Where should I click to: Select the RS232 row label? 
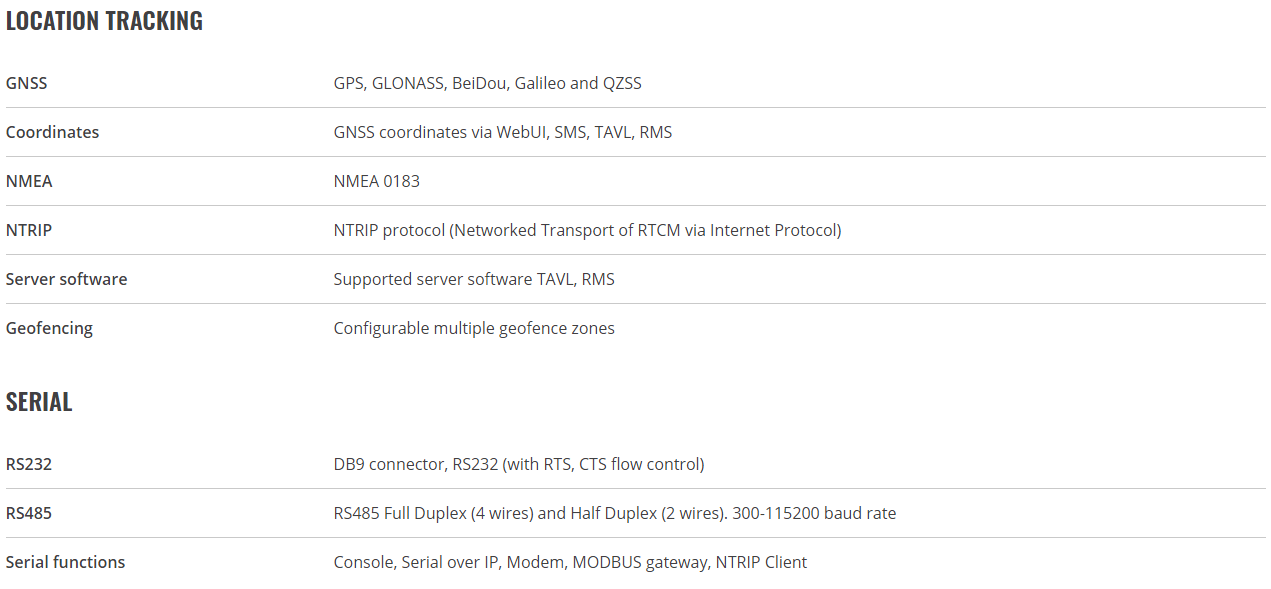[28, 464]
